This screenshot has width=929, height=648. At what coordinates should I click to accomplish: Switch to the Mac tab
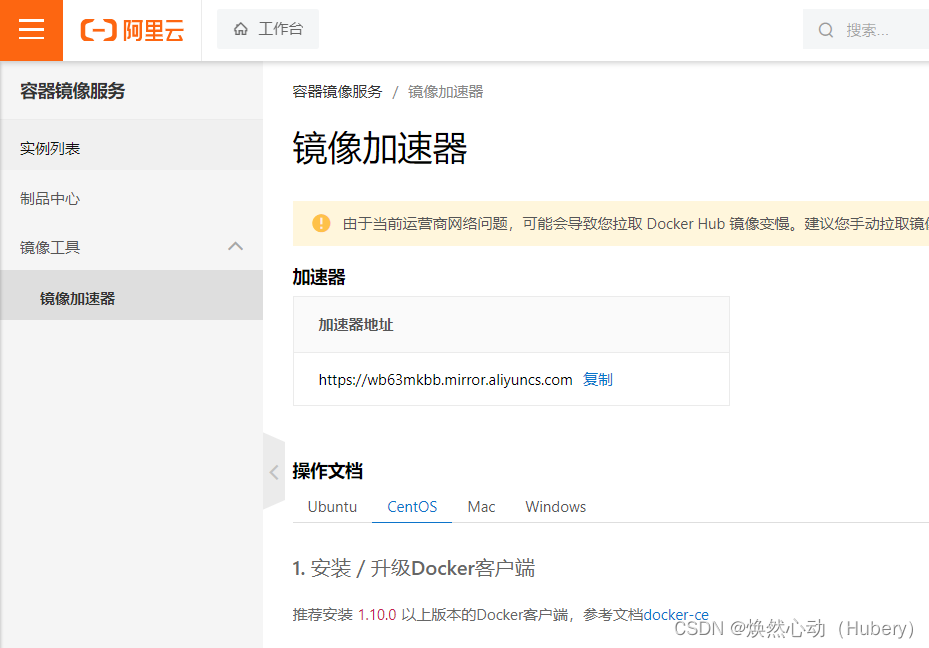(481, 507)
